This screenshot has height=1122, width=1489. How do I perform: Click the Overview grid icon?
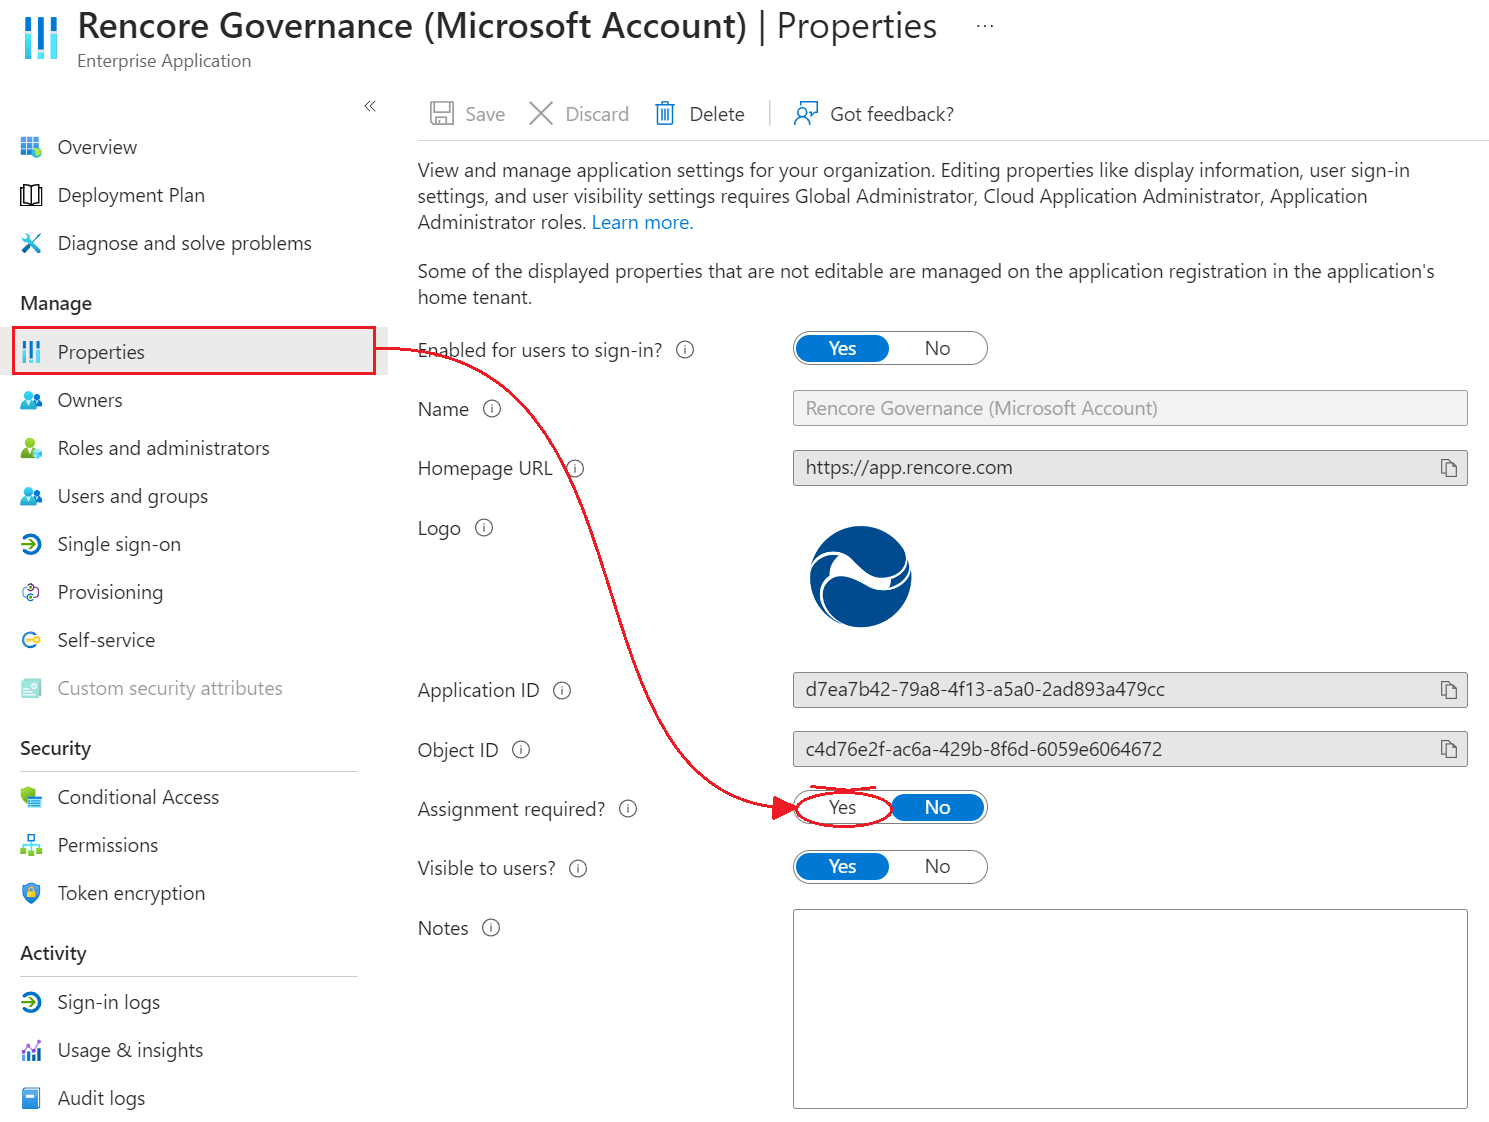coord(31,147)
